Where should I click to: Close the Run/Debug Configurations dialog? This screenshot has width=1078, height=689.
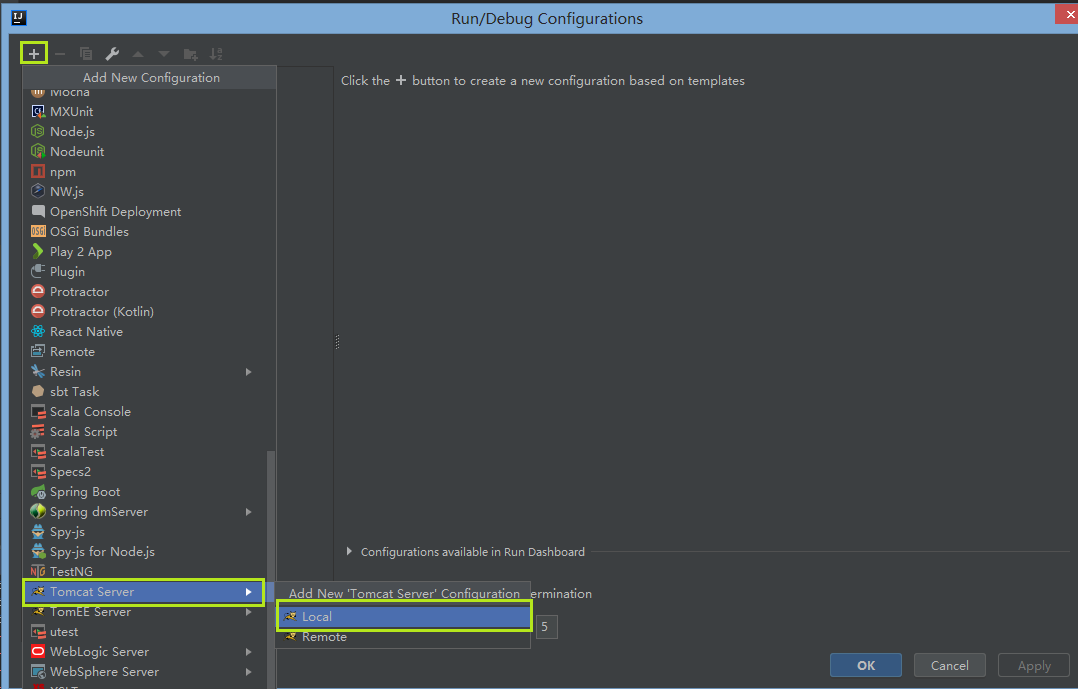coord(1068,14)
